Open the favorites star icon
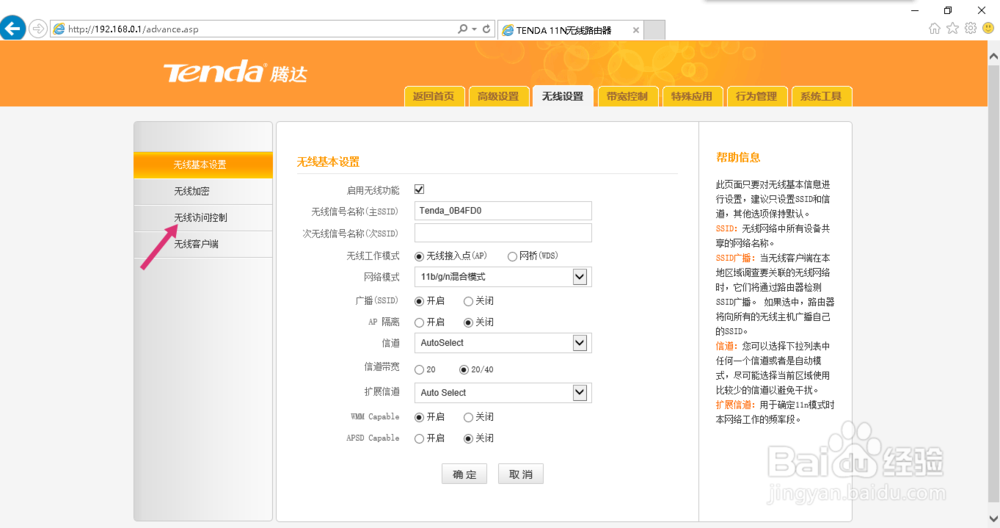 tap(952, 28)
